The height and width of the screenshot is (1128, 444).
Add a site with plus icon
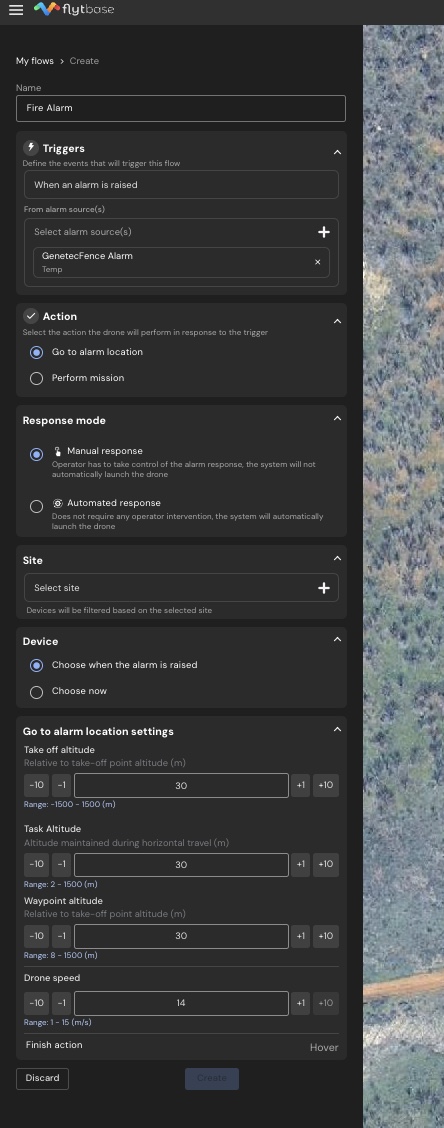click(x=324, y=588)
